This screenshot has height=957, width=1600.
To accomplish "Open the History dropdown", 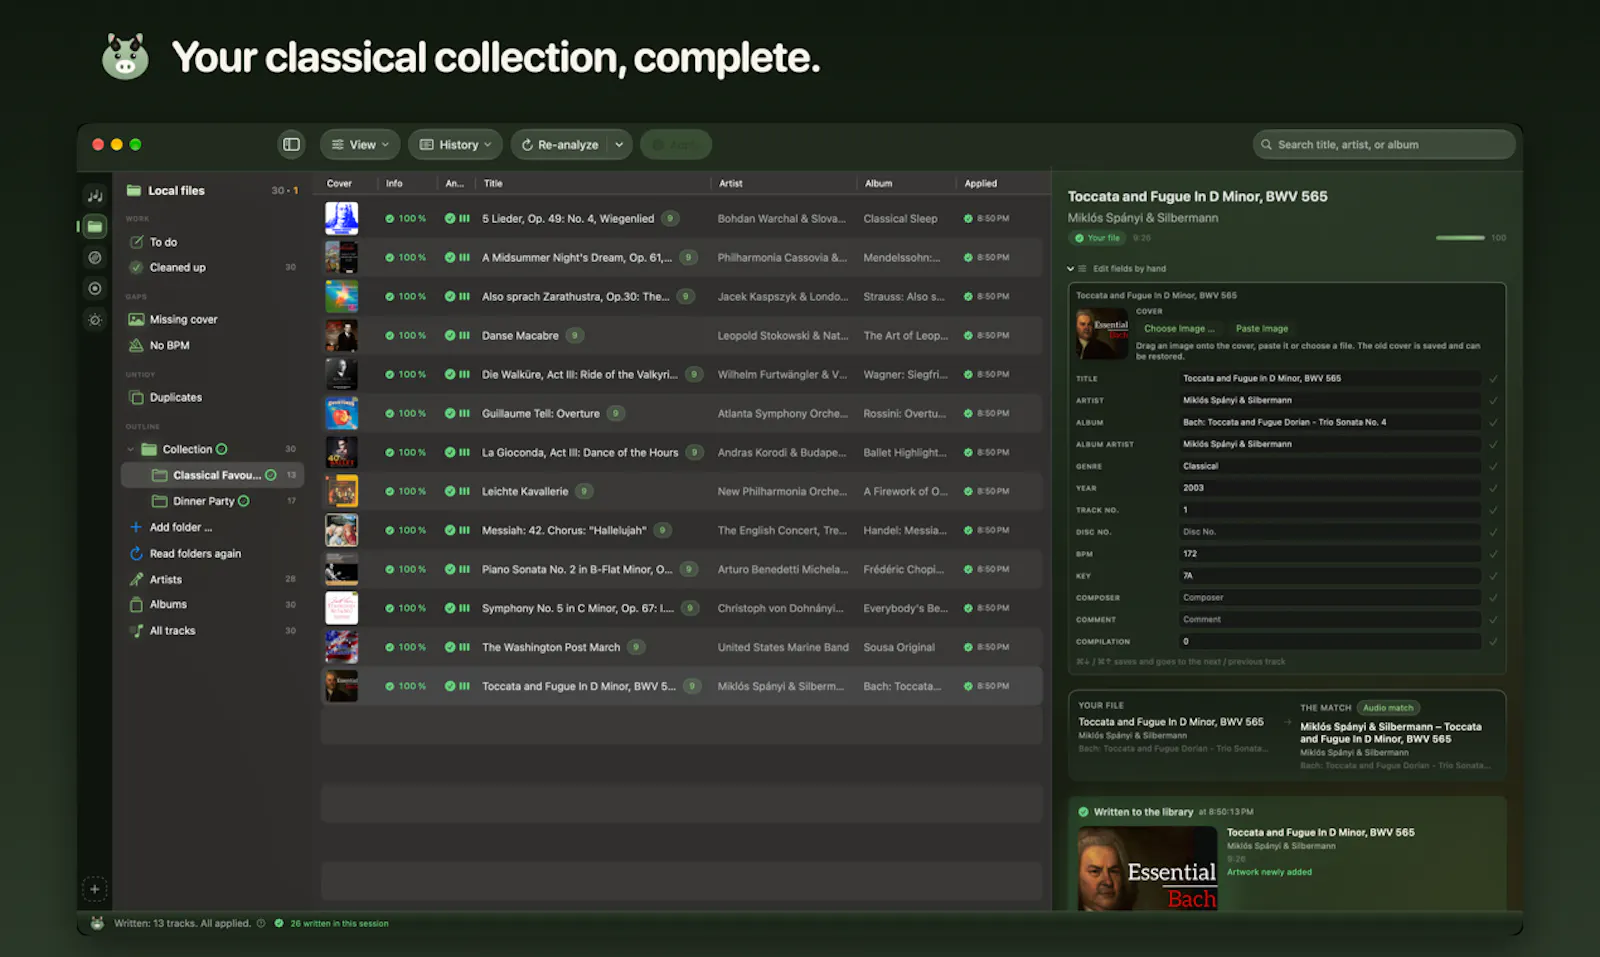I will (x=455, y=144).
